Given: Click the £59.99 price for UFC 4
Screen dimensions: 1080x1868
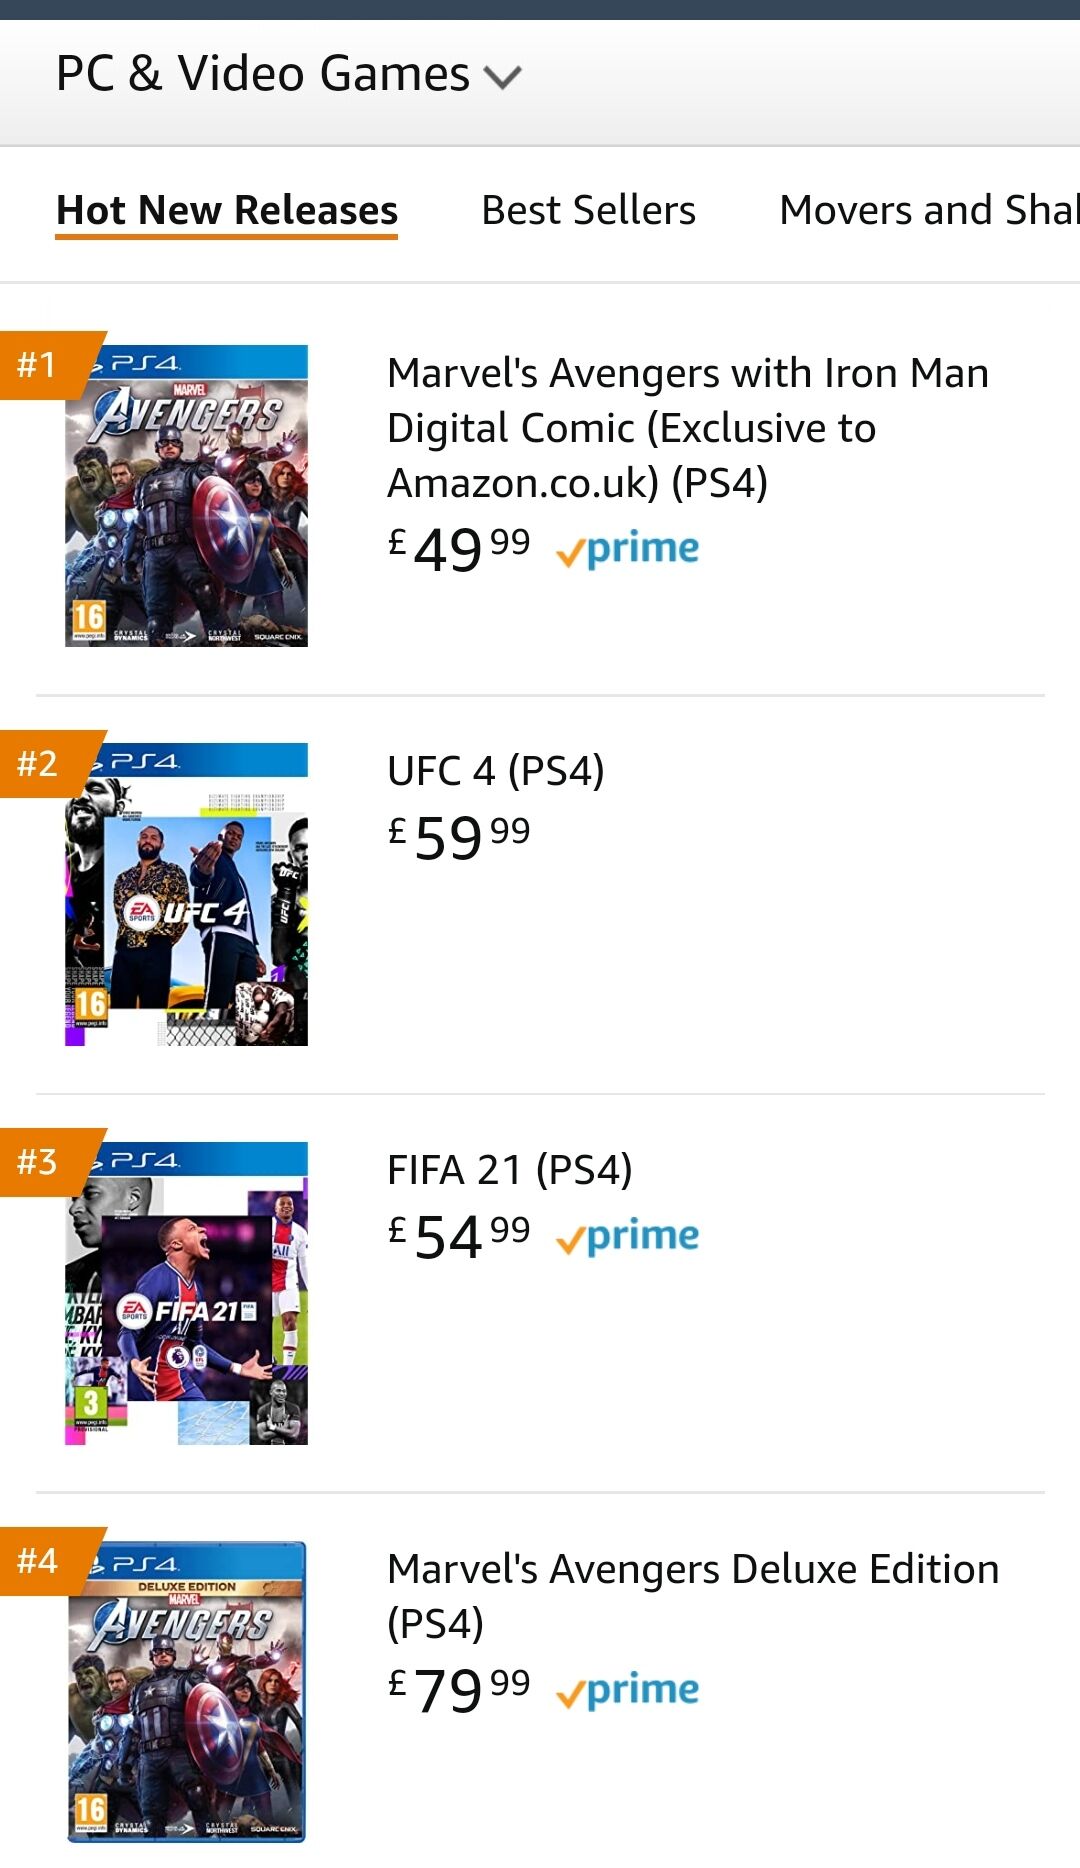Looking at the screenshot, I should [x=459, y=837].
